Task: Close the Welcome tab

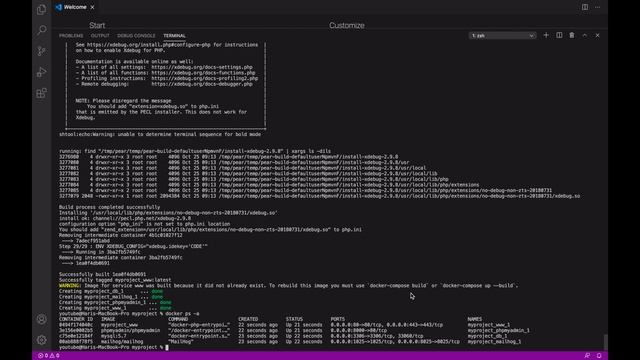Action: tap(92, 7)
